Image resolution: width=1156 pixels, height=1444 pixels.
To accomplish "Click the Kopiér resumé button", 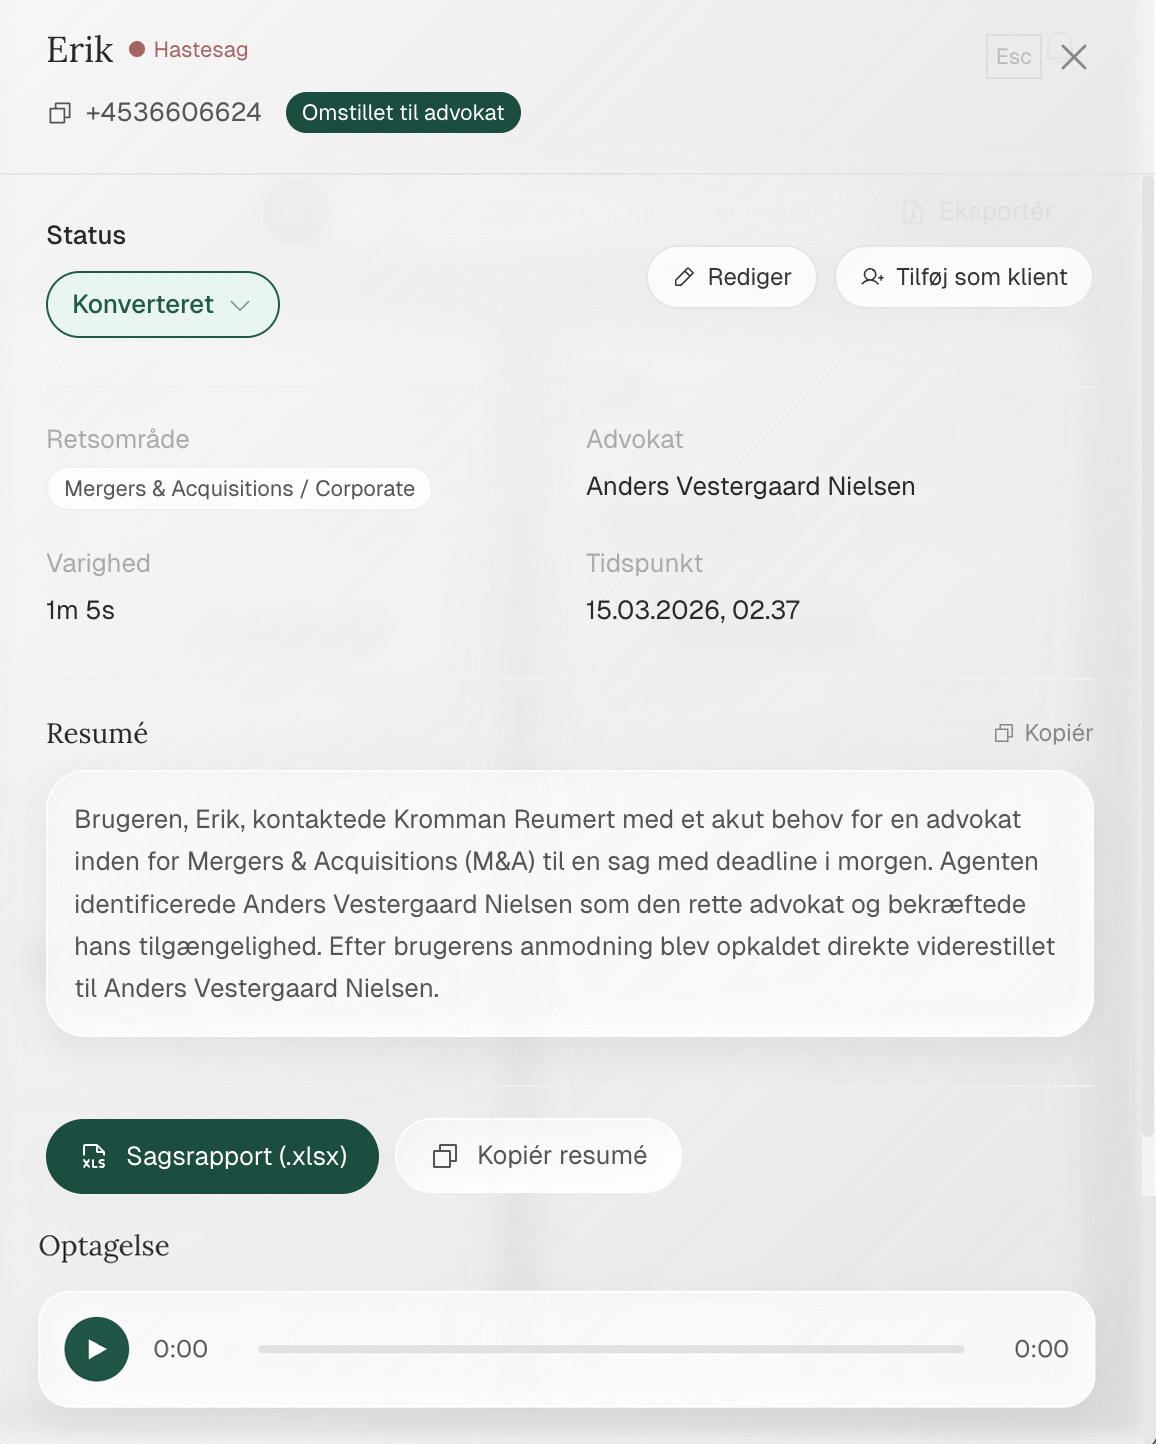I will click(x=538, y=1156).
